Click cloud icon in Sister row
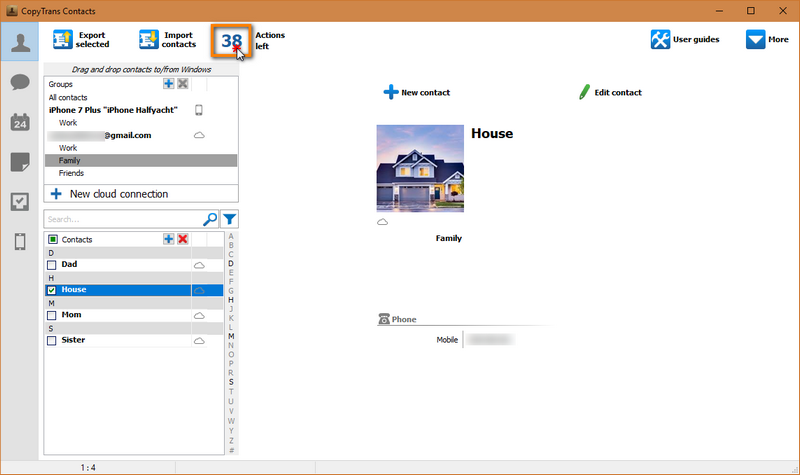This screenshot has height=475, width=800. point(199,341)
